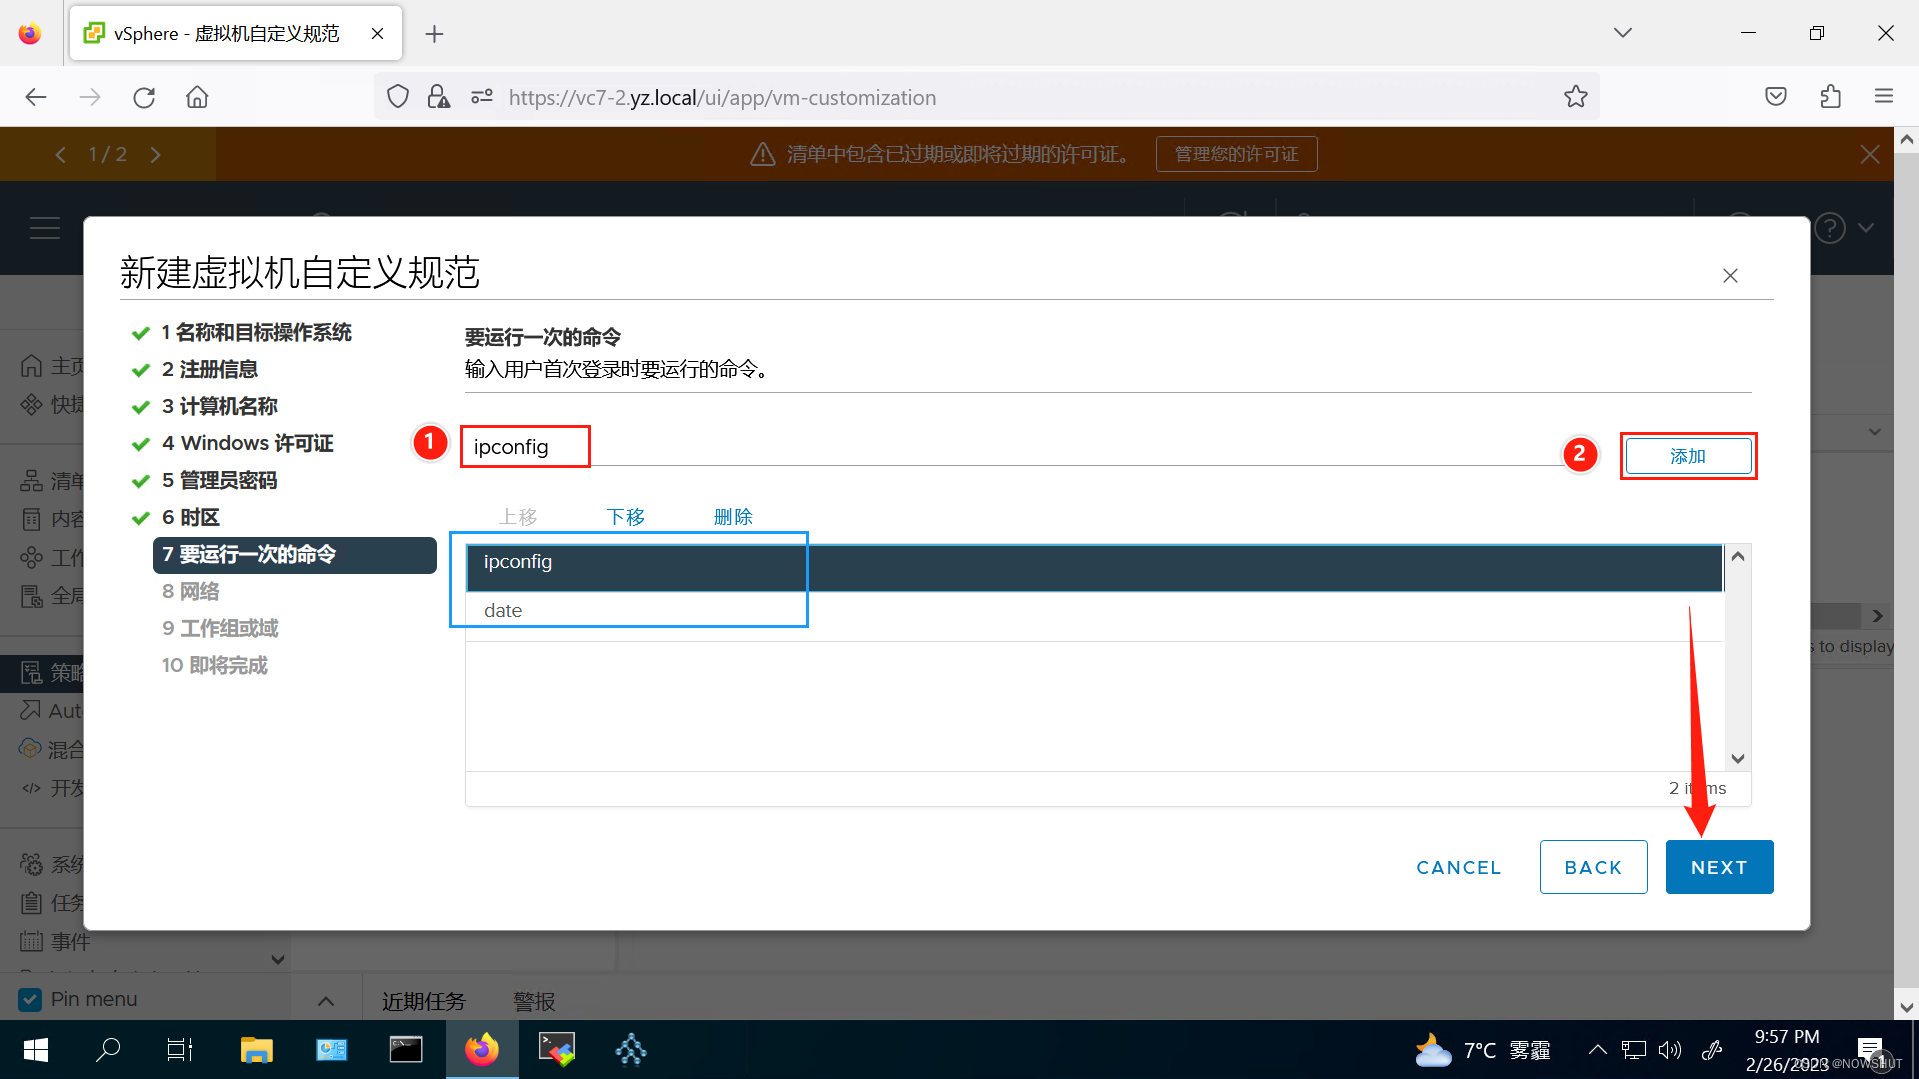The image size is (1919, 1079).
Task: Close the new customization spec dialog
Action: click(x=1730, y=276)
